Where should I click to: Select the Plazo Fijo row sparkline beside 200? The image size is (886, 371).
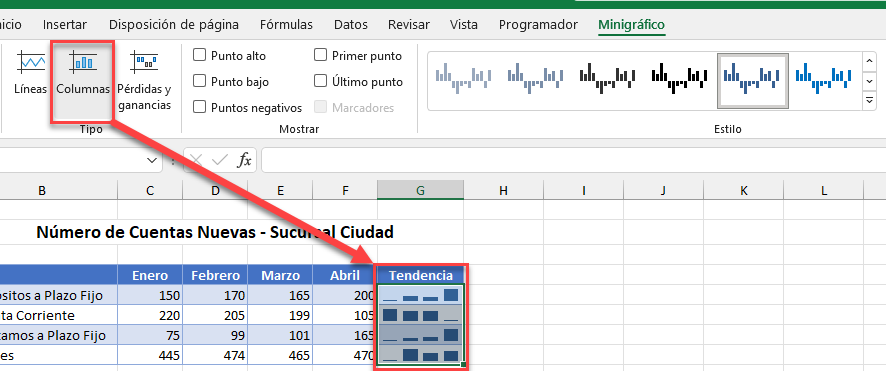(x=420, y=295)
